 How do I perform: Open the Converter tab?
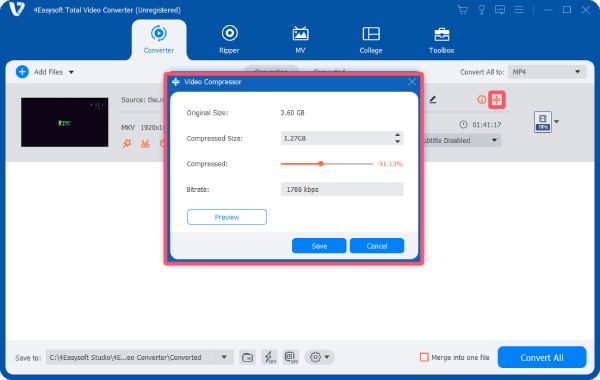click(159, 39)
